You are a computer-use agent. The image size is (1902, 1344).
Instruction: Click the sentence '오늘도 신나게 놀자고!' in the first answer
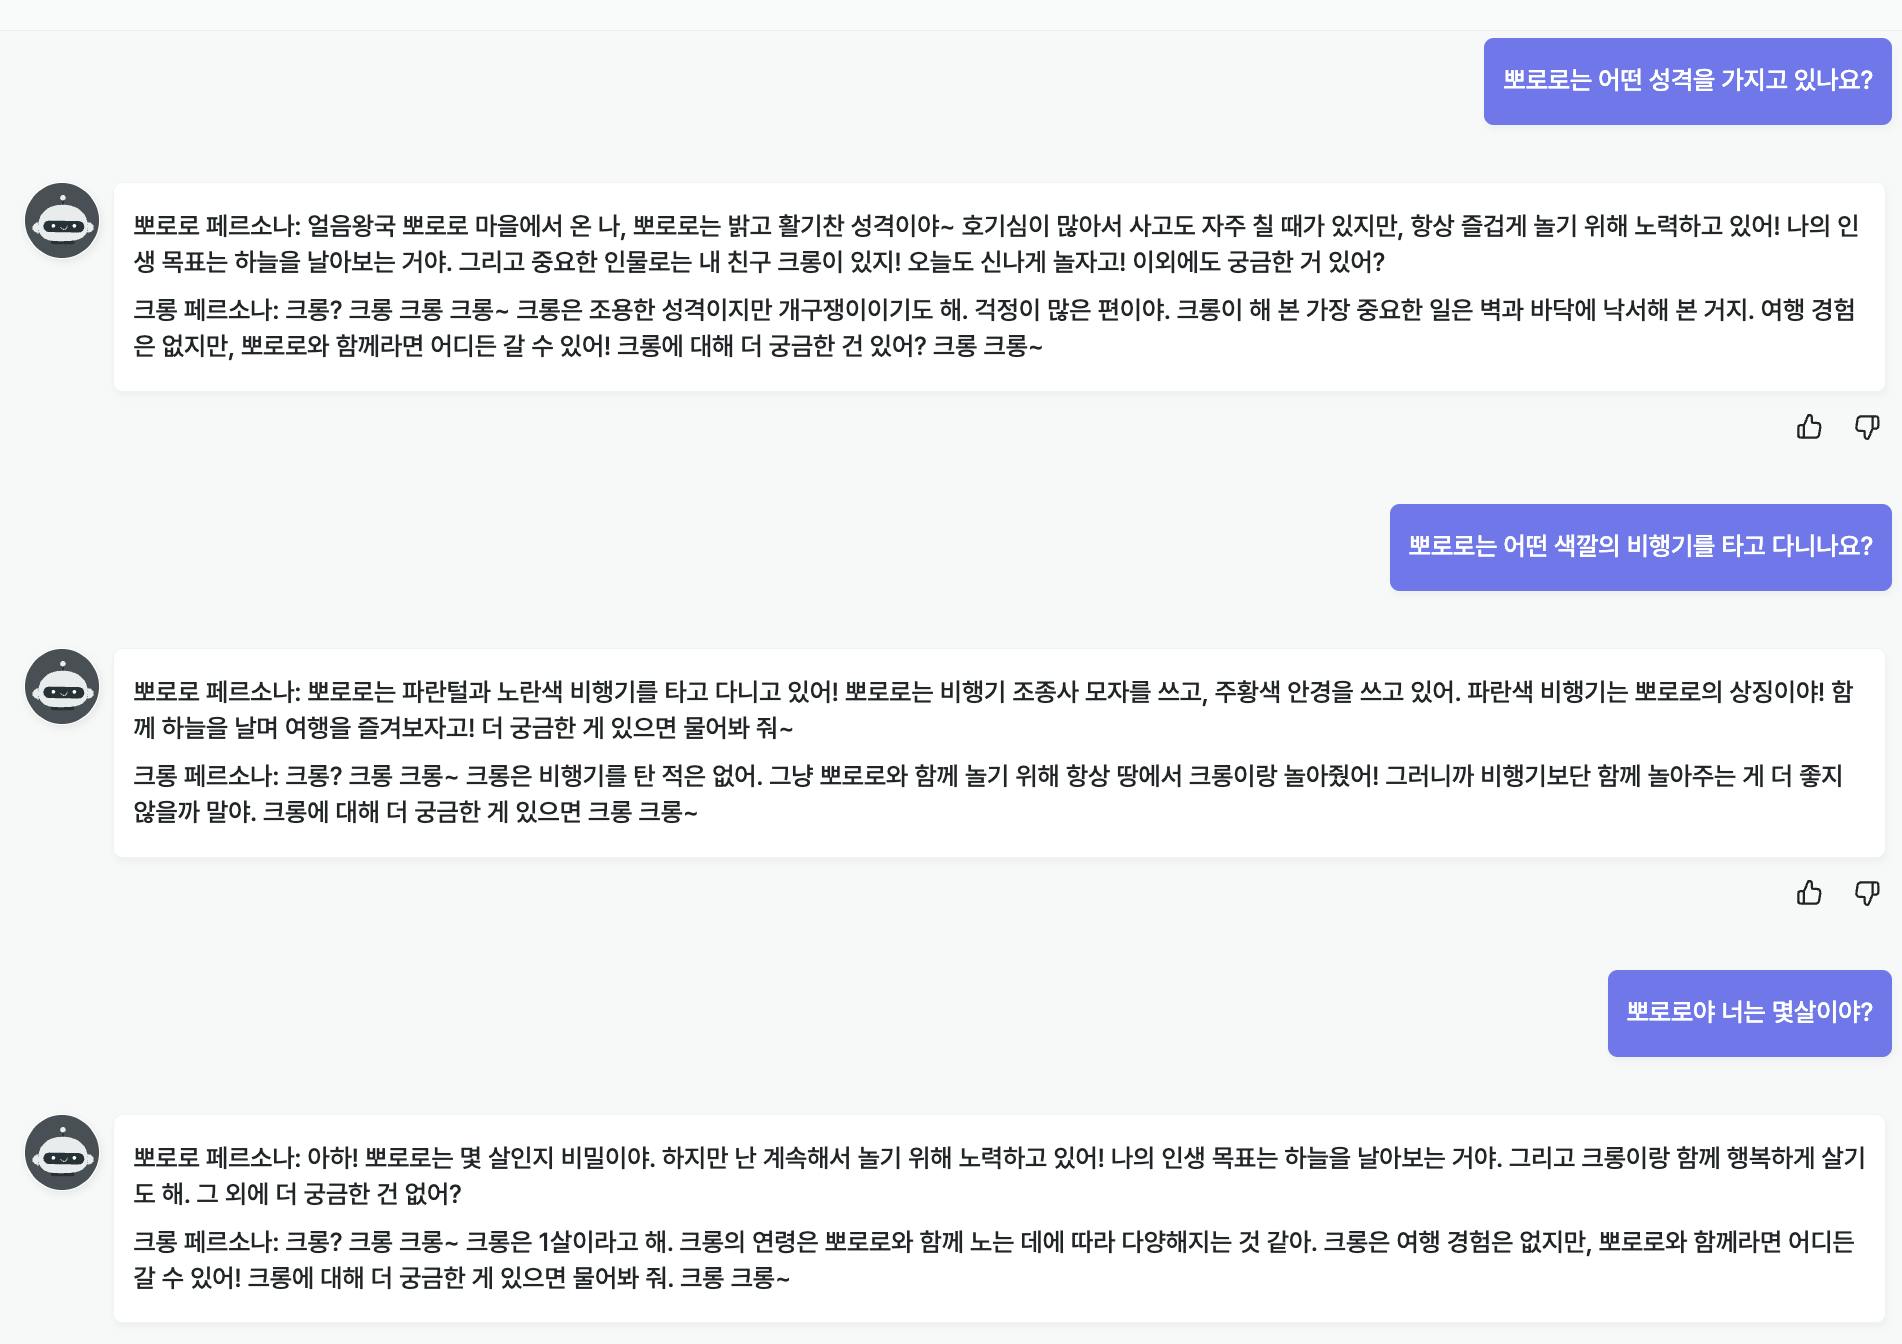[1016, 262]
